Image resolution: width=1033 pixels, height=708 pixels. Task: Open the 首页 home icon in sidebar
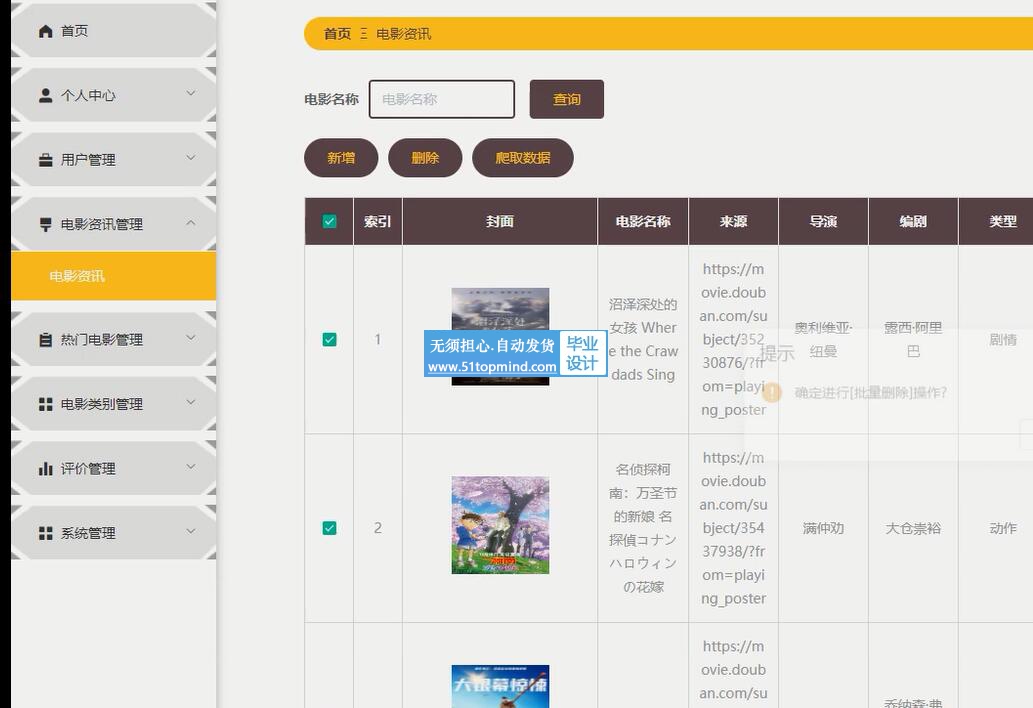(x=45, y=31)
